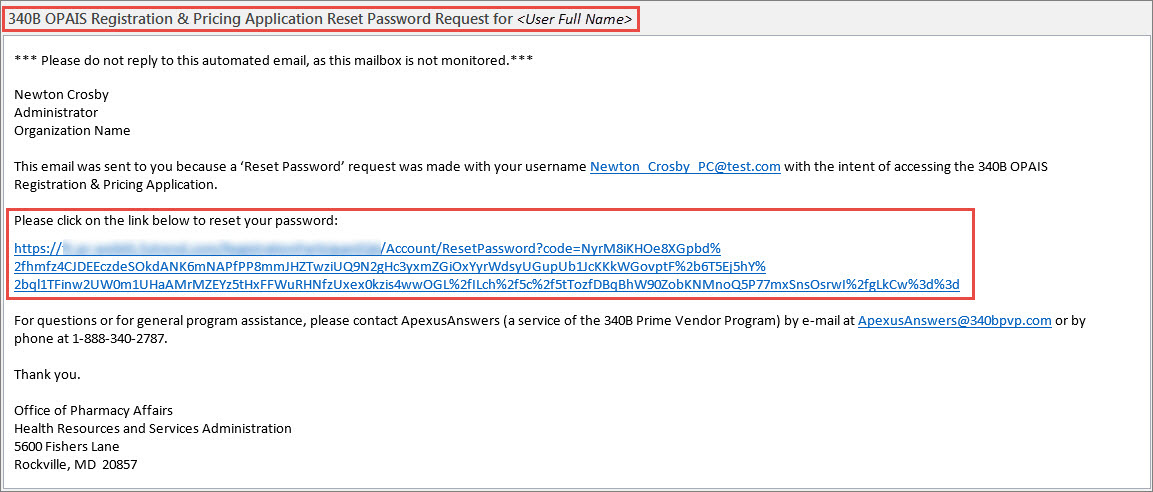
Task: Click Health Resources and Services Administration line
Action: pos(152,429)
